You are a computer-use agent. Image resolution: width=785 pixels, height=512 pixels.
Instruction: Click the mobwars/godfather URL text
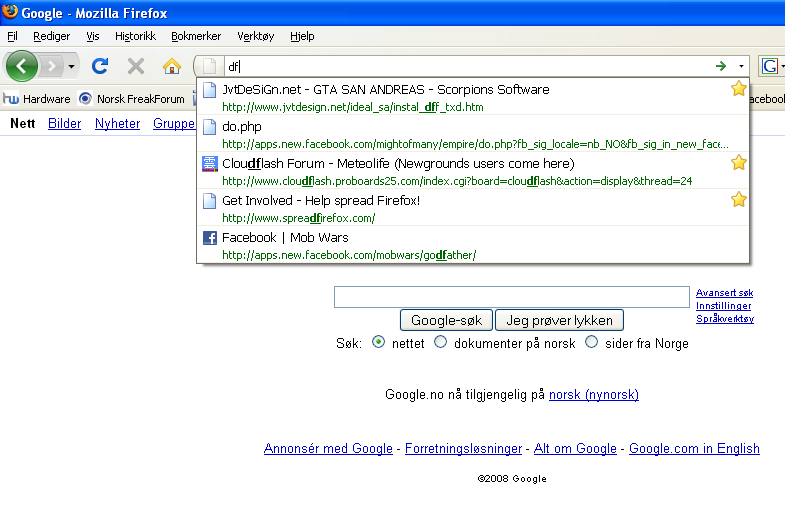(349, 255)
